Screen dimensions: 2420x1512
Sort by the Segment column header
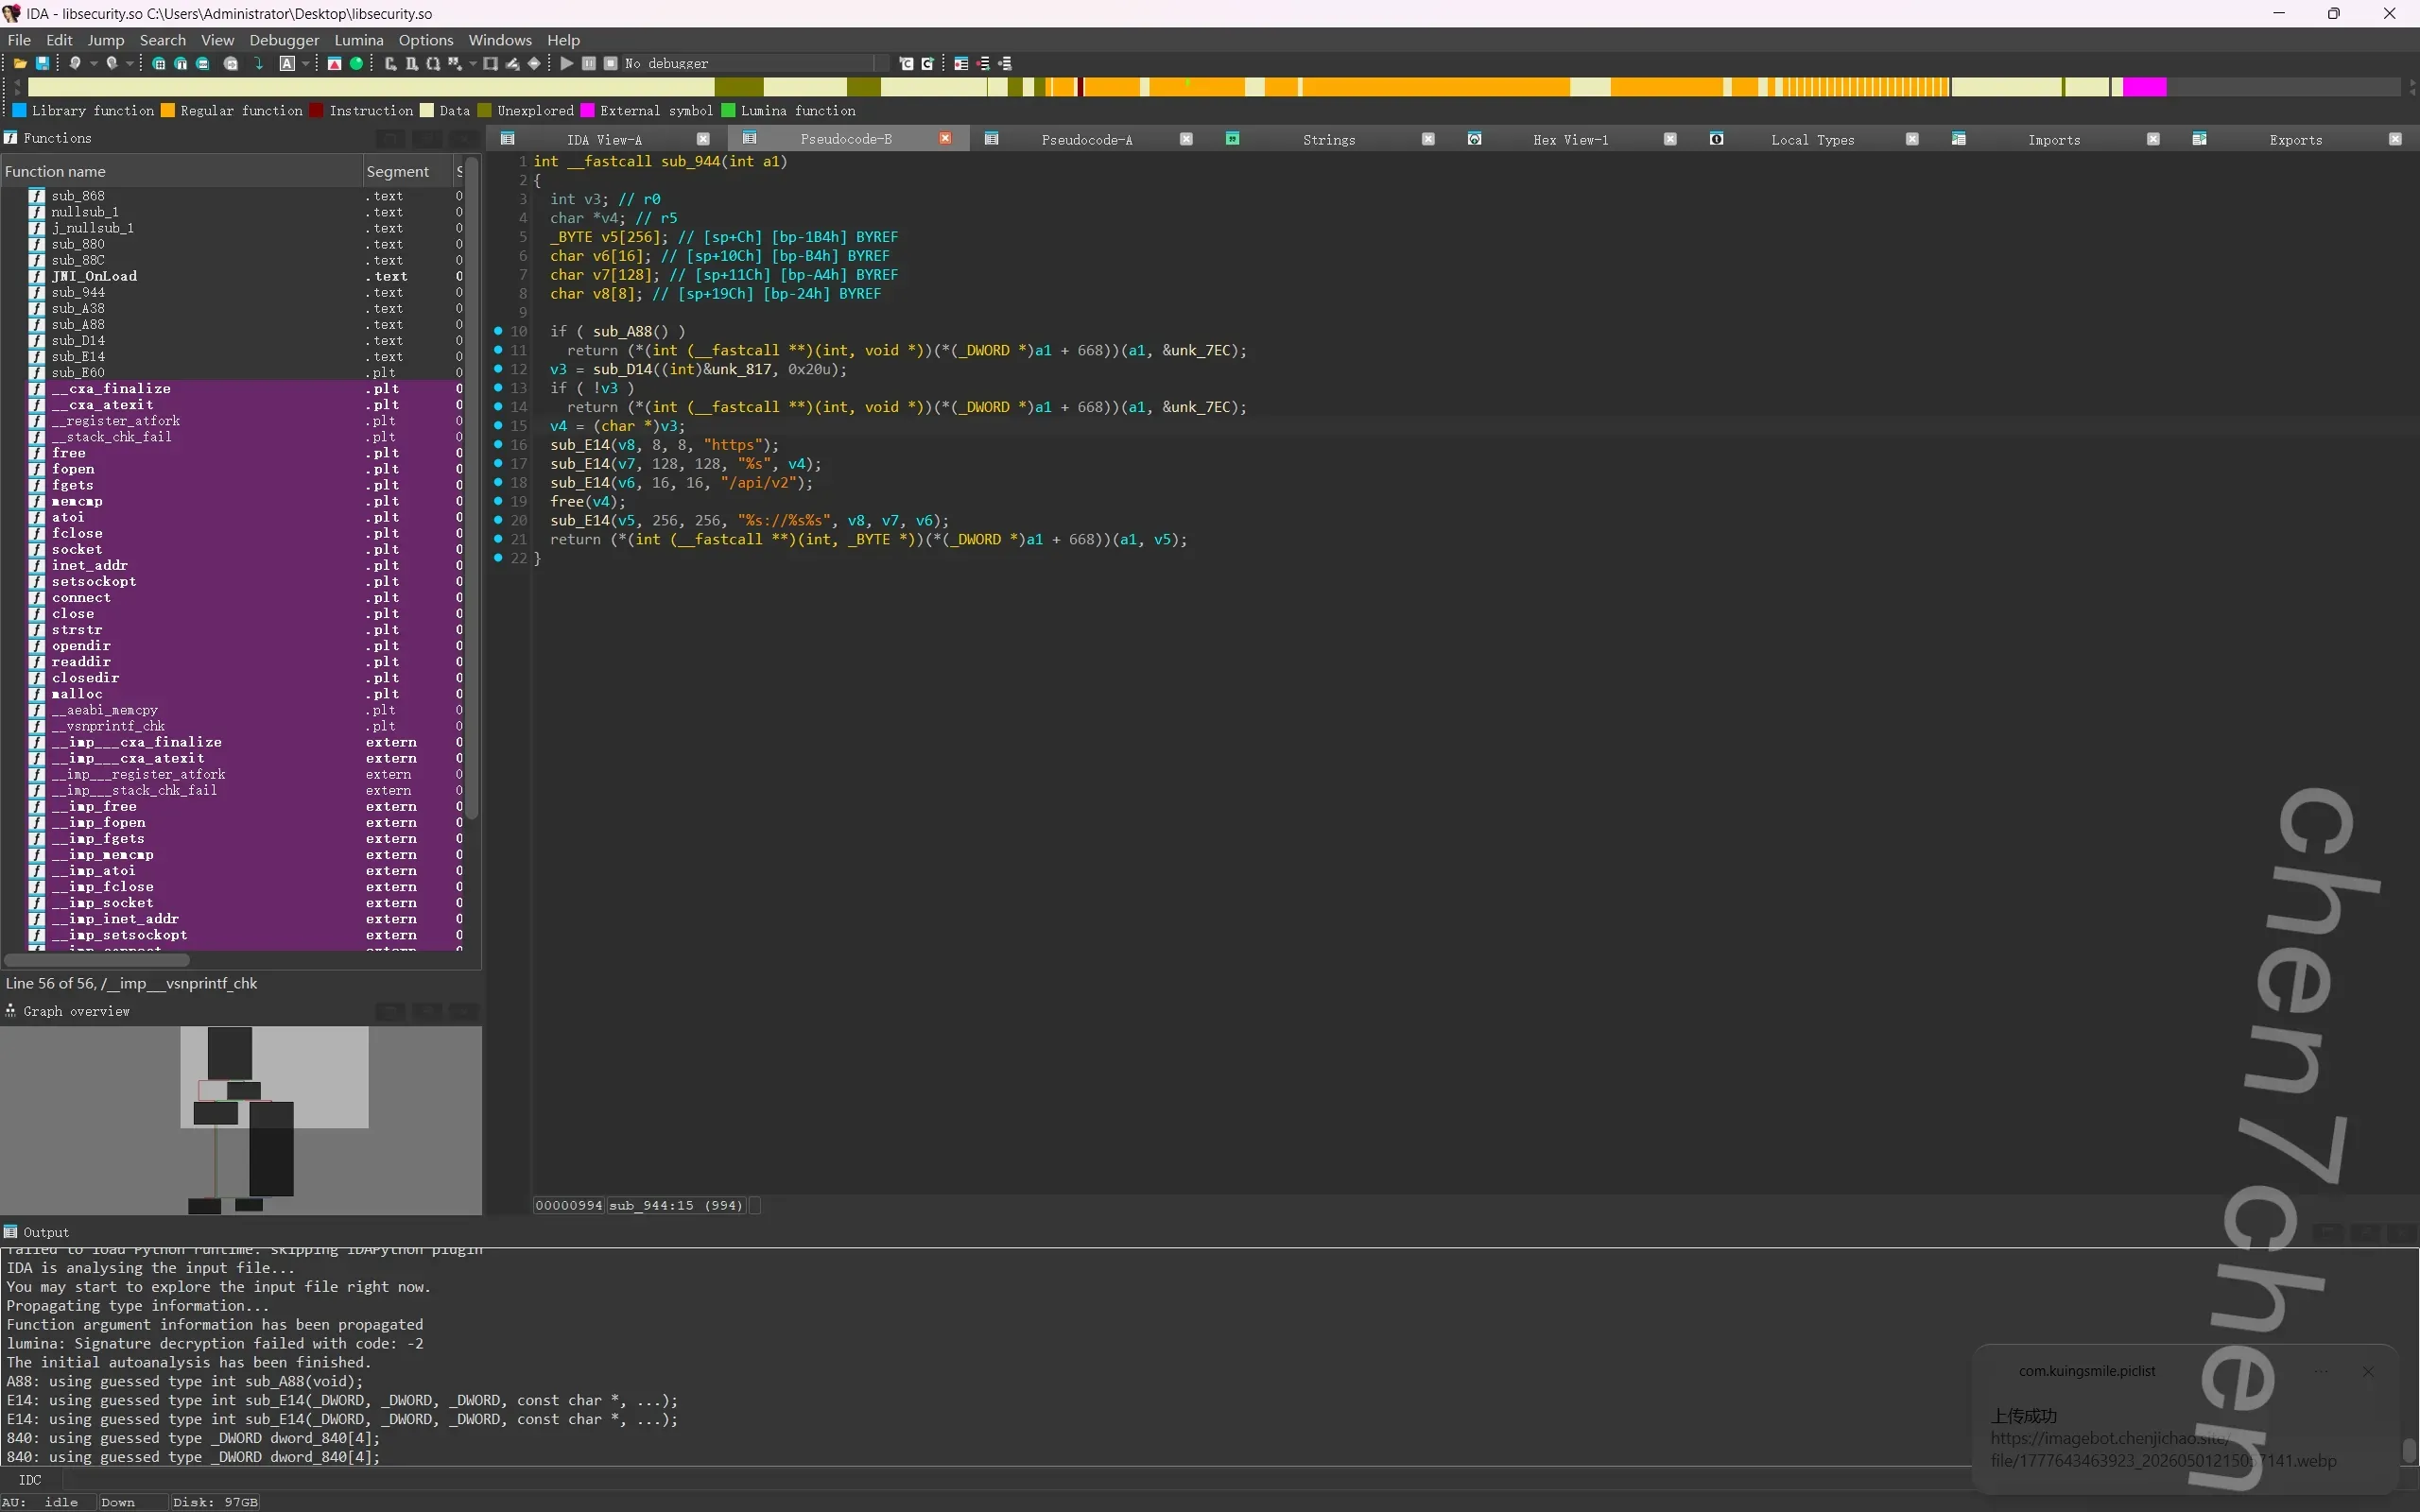click(x=407, y=171)
